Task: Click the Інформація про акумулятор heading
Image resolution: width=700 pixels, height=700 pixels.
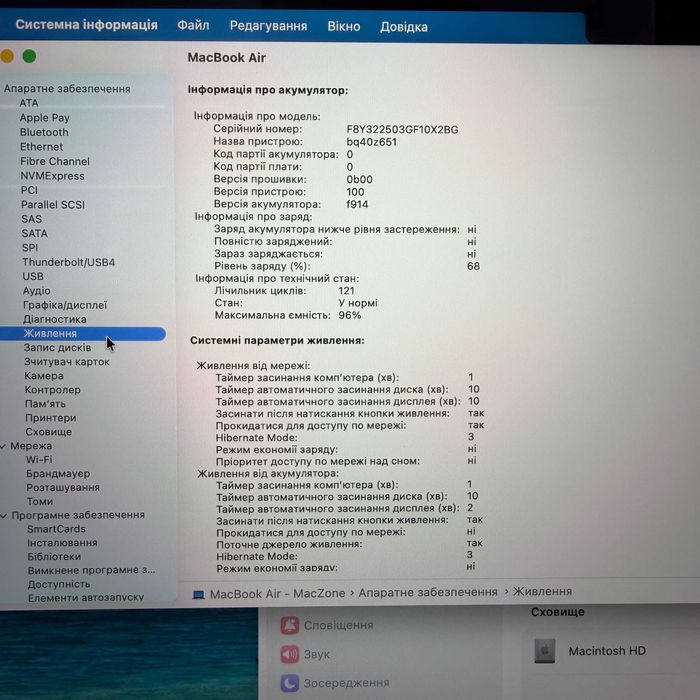Action: click(267, 91)
